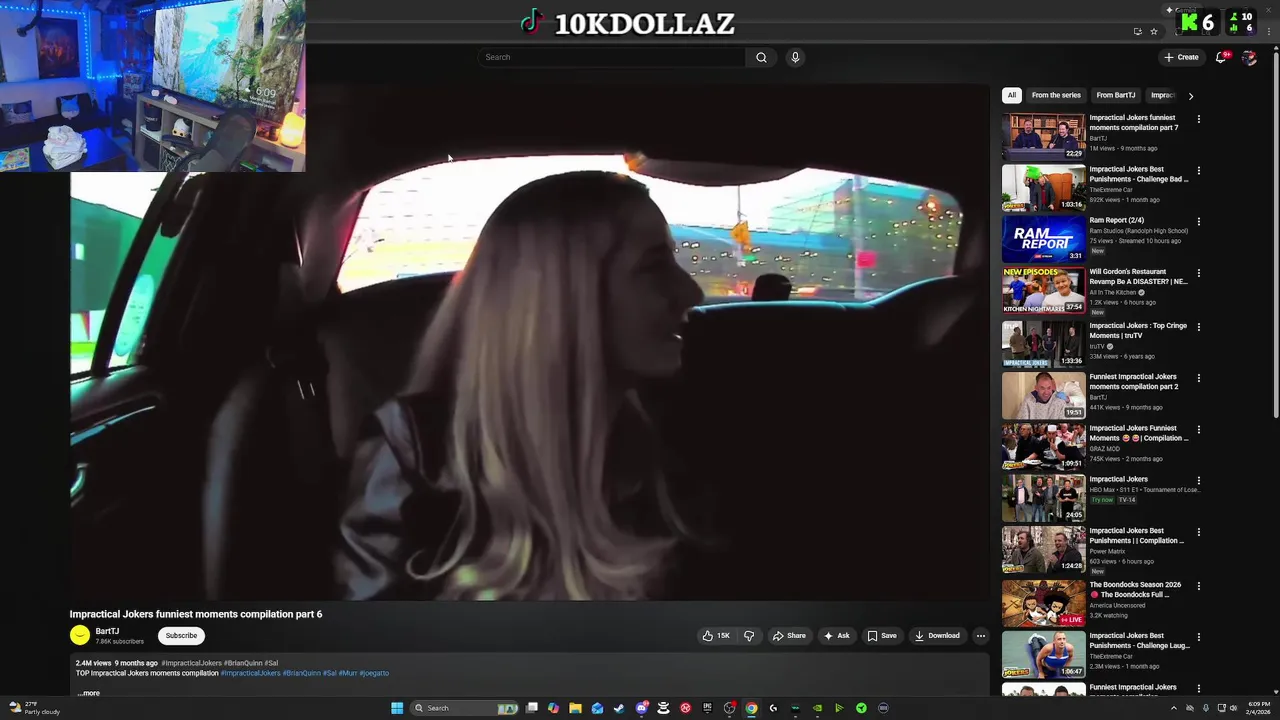
Task: Click the Ask button
Action: pos(836,636)
